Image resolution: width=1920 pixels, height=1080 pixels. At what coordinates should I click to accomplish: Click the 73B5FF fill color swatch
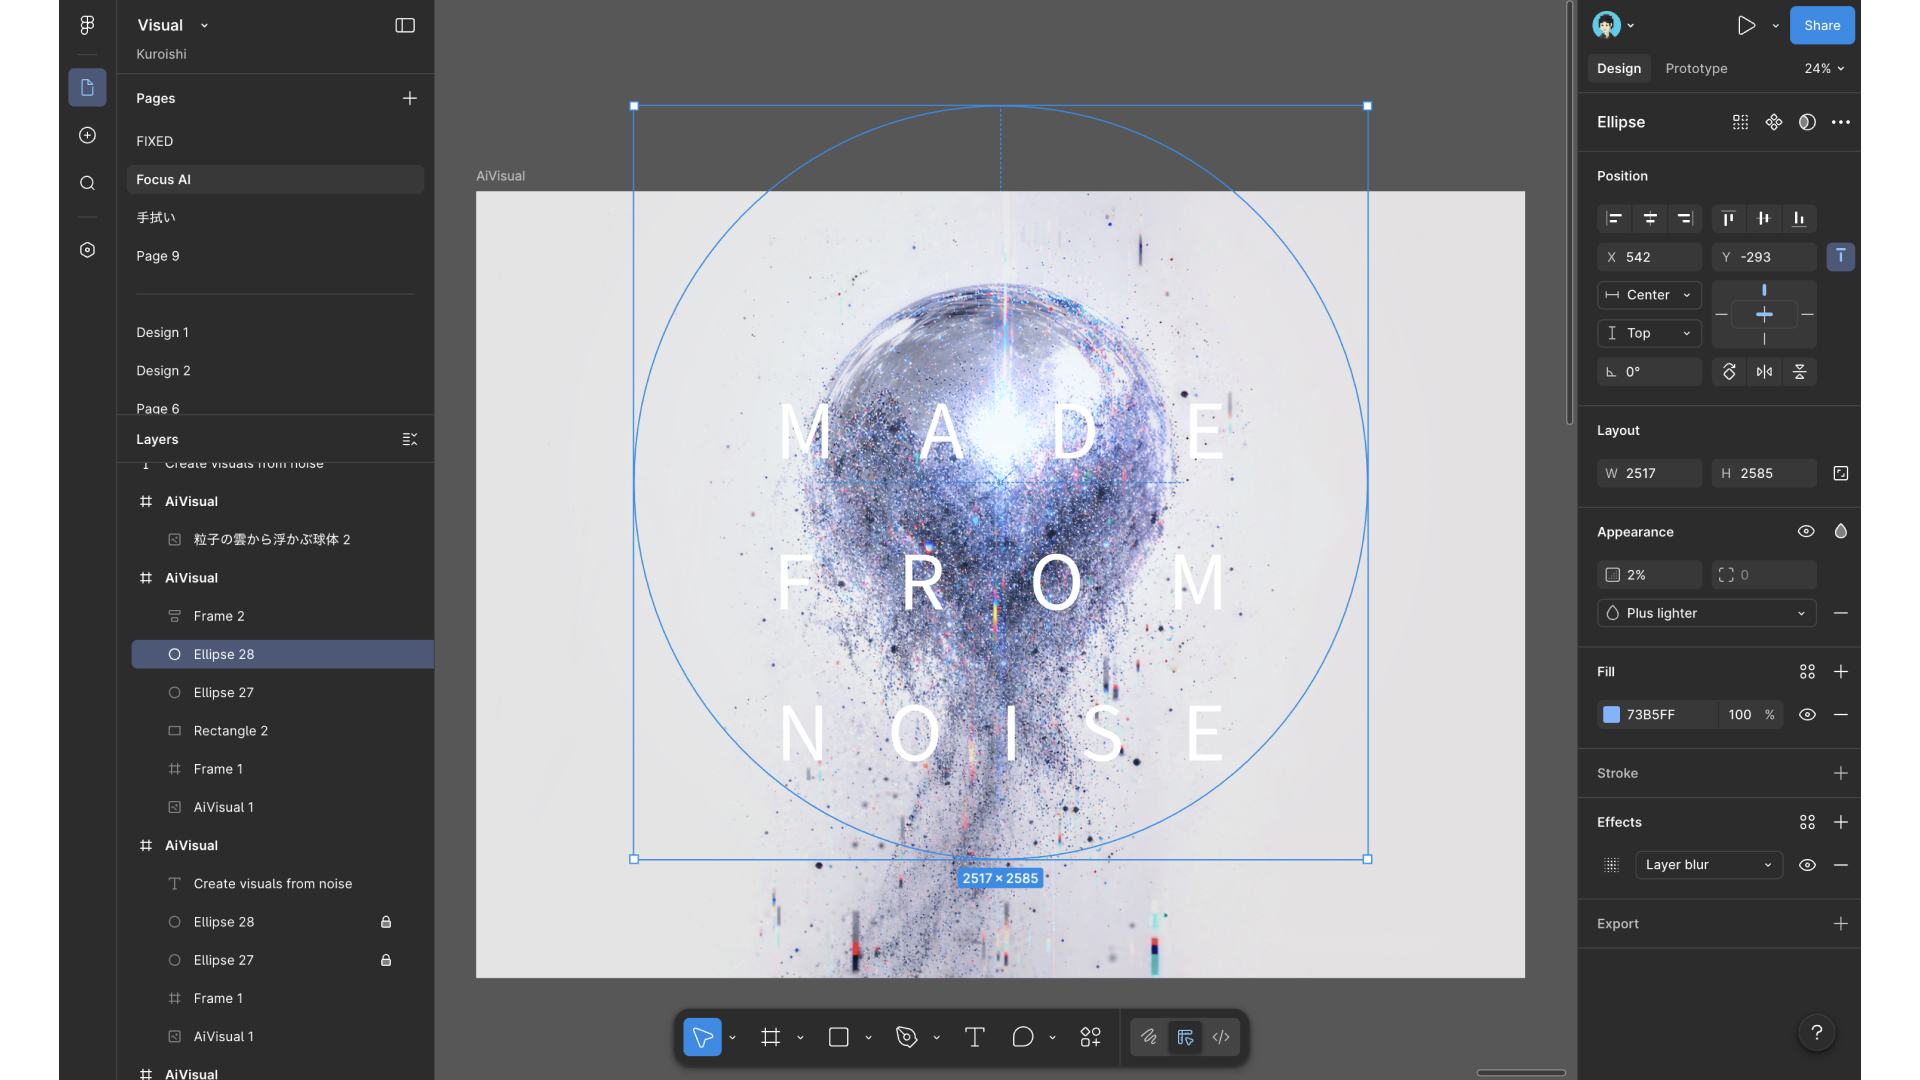(x=1611, y=715)
